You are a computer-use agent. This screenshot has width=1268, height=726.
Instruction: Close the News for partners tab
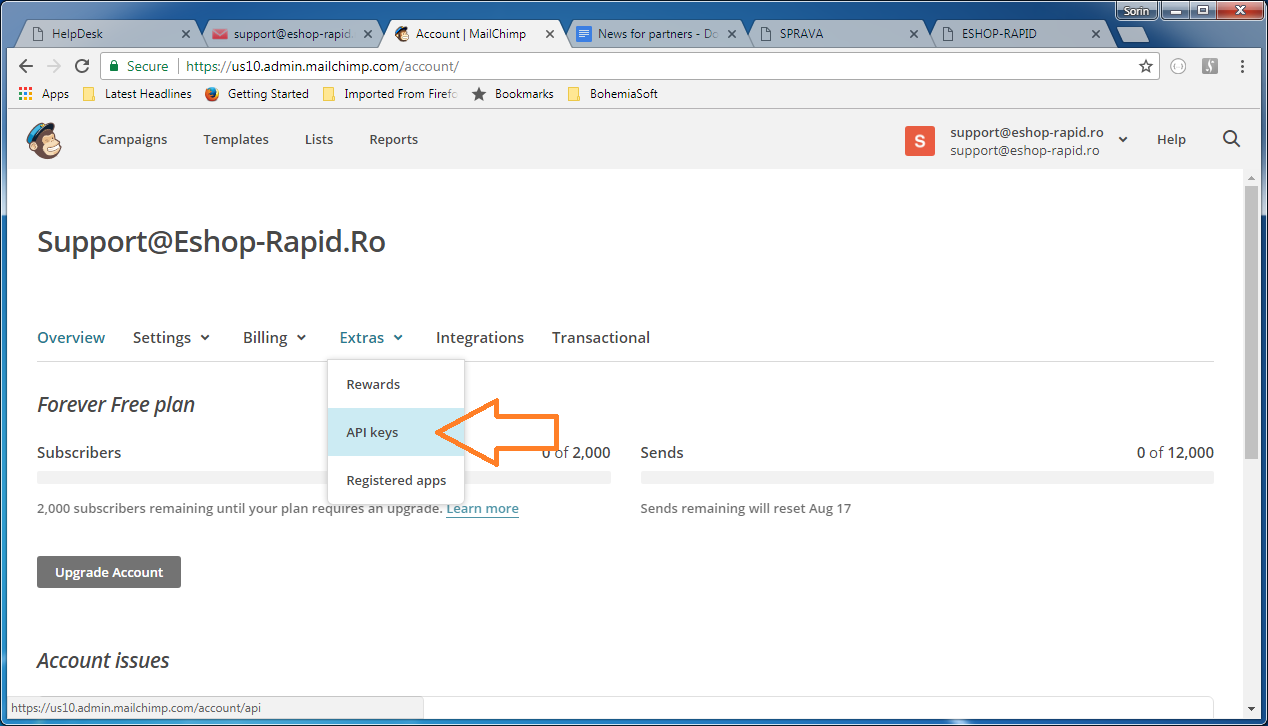tap(732, 34)
